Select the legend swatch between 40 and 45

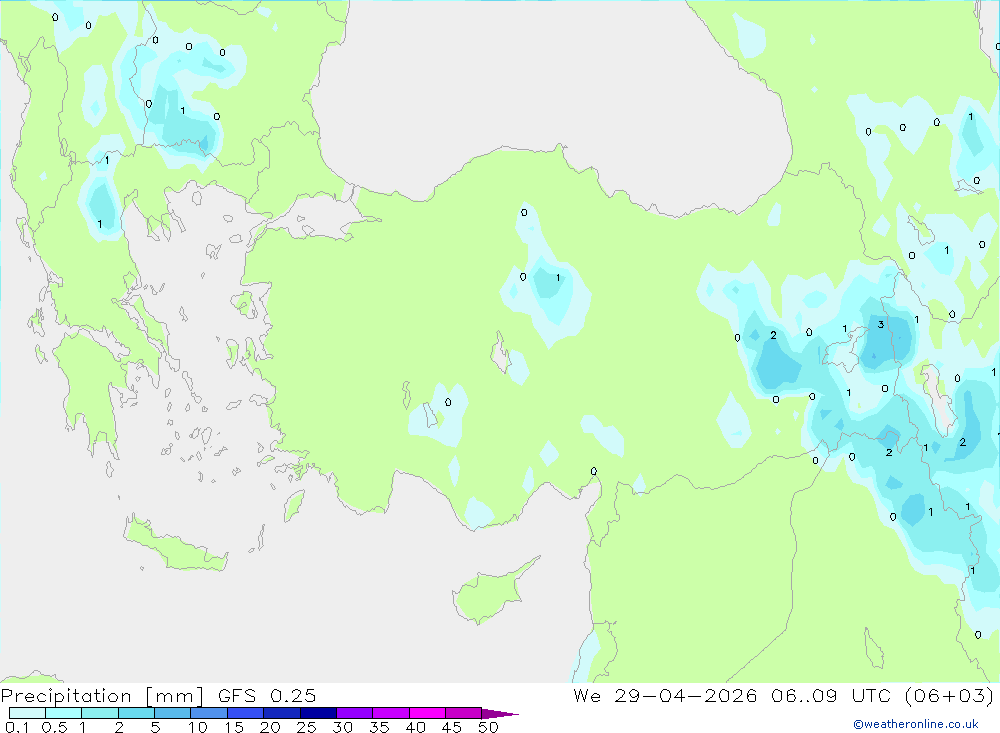coord(427,713)
